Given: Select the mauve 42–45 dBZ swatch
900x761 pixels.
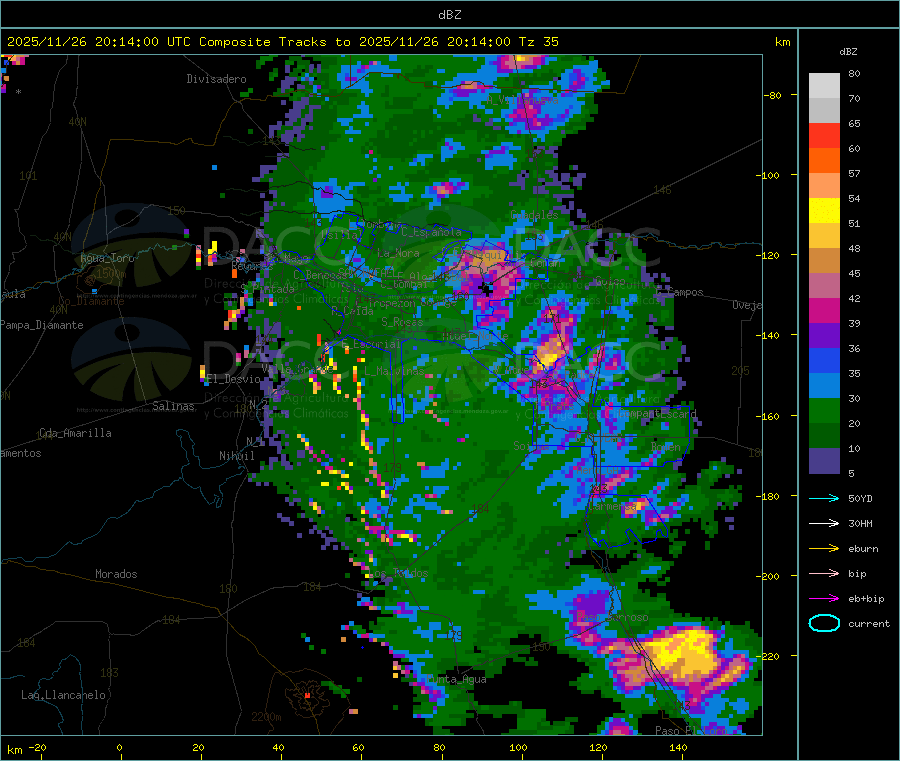Looking at the screenshot, I should coord(824,286).
